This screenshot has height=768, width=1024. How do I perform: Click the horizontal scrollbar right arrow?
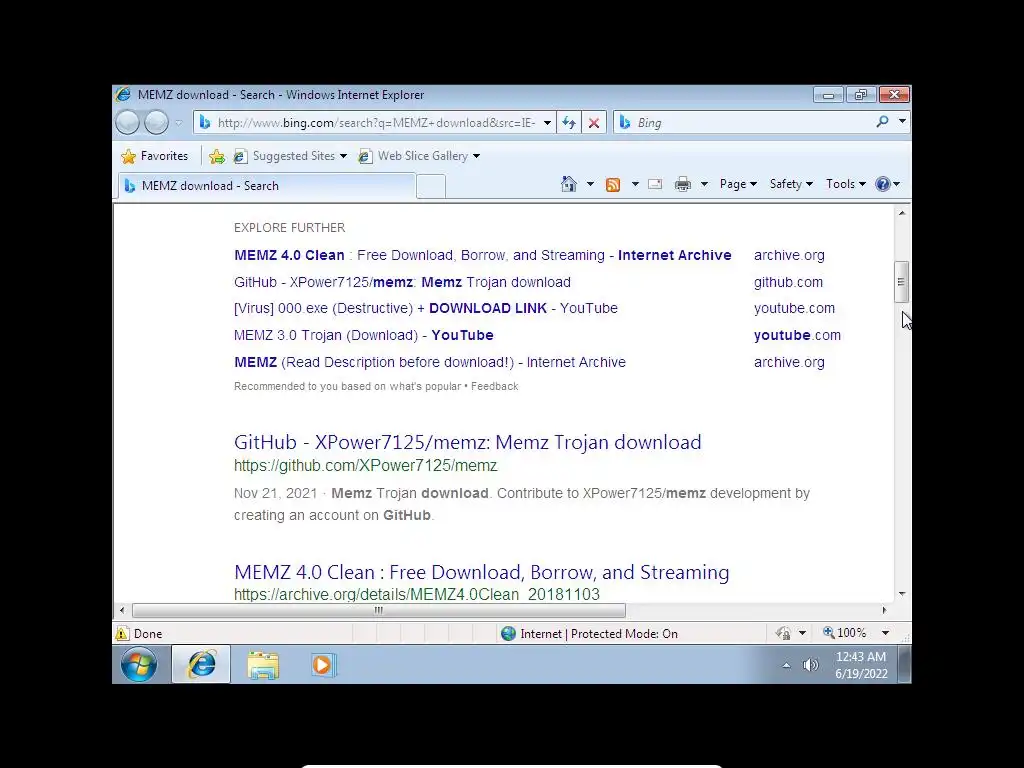[x=884, y=611]
